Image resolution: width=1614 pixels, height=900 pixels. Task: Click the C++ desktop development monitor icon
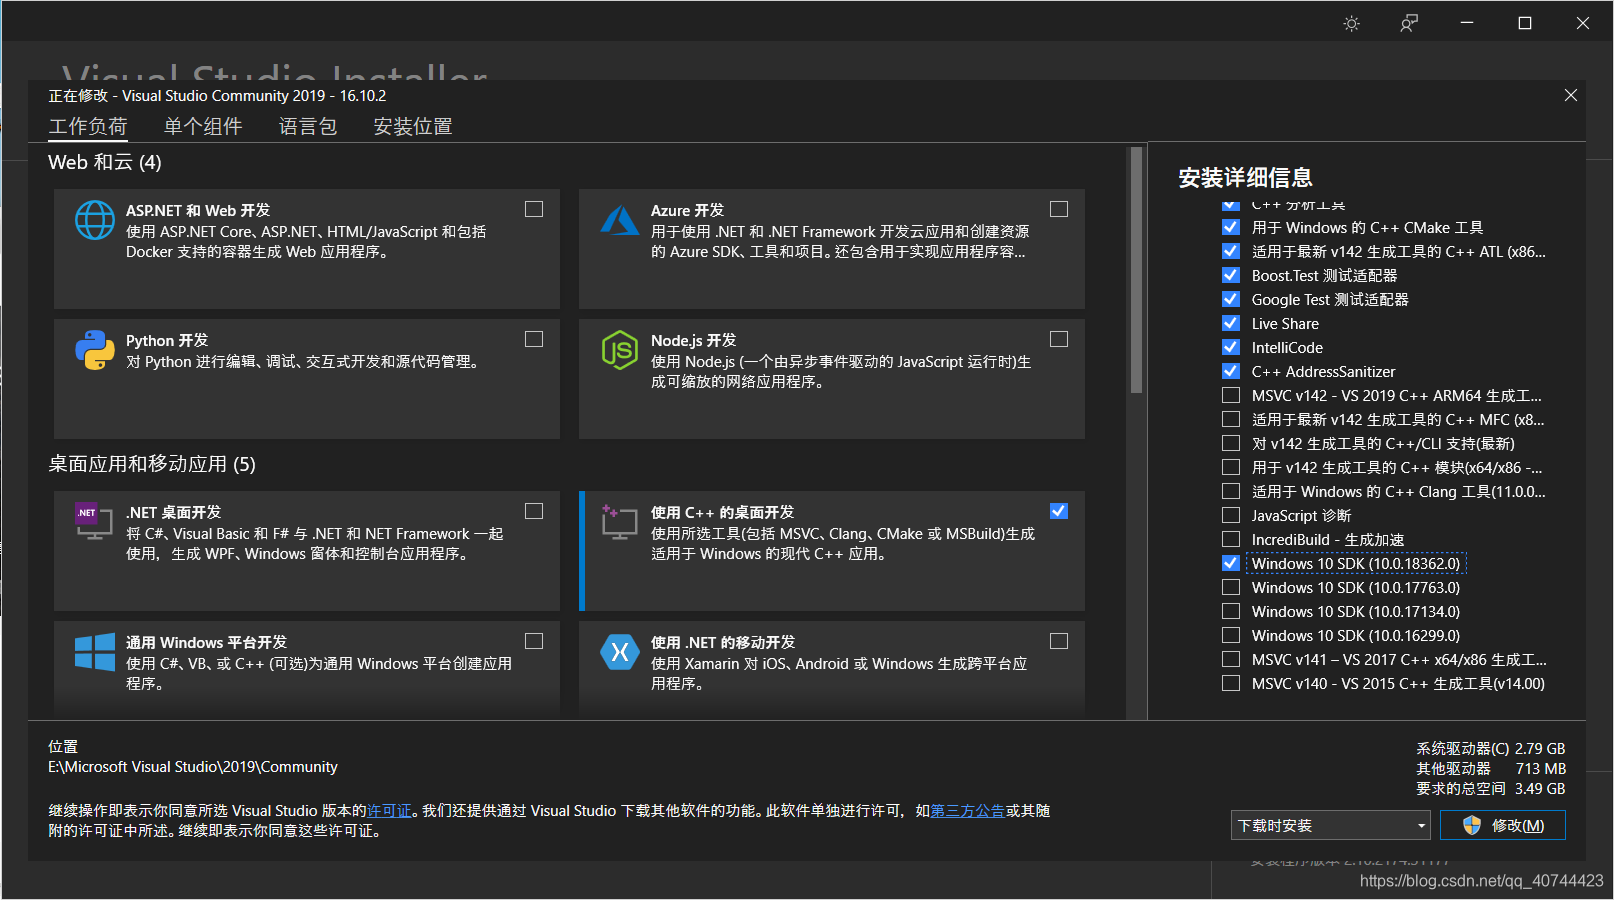coord(620,522)
